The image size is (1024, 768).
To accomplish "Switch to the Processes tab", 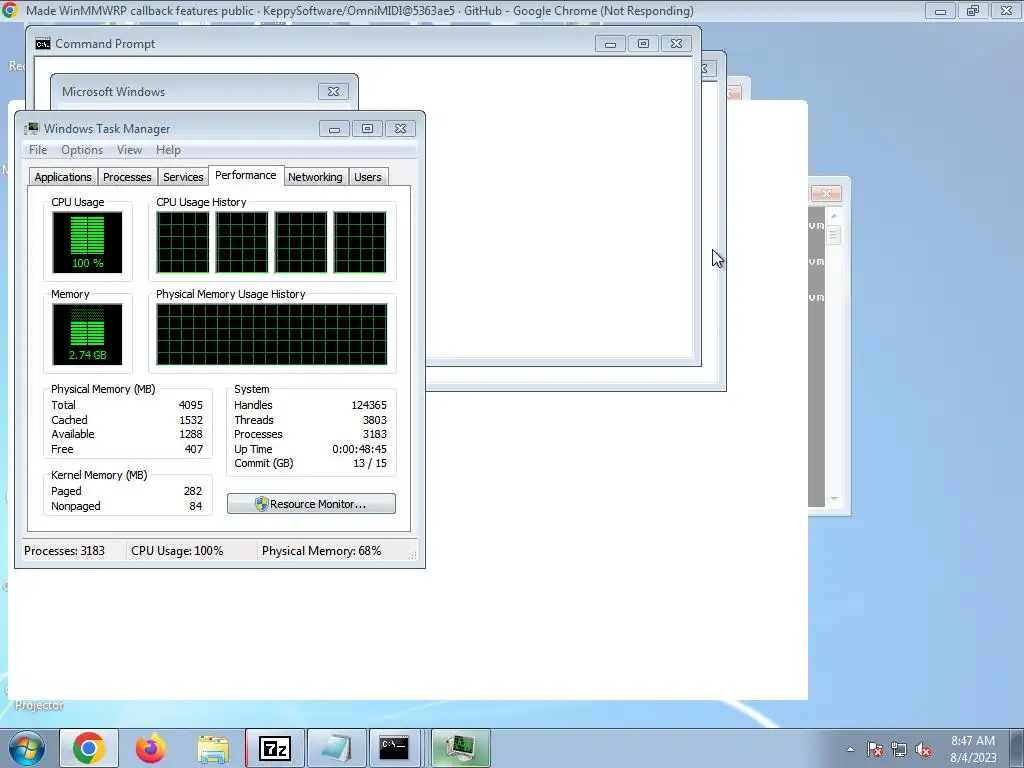I will [x=127, y=177].
